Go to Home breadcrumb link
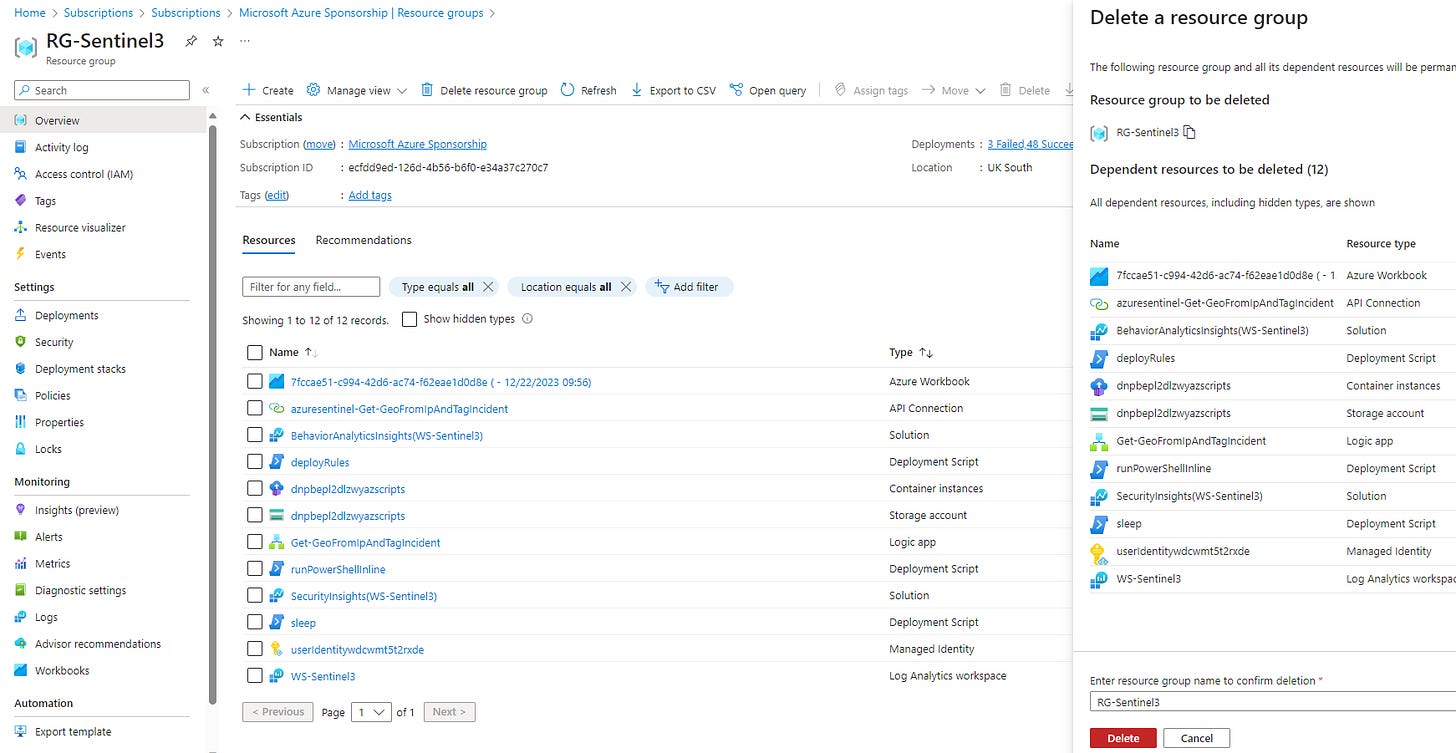Screen dimensions: 1456x753 pos(30,13)
